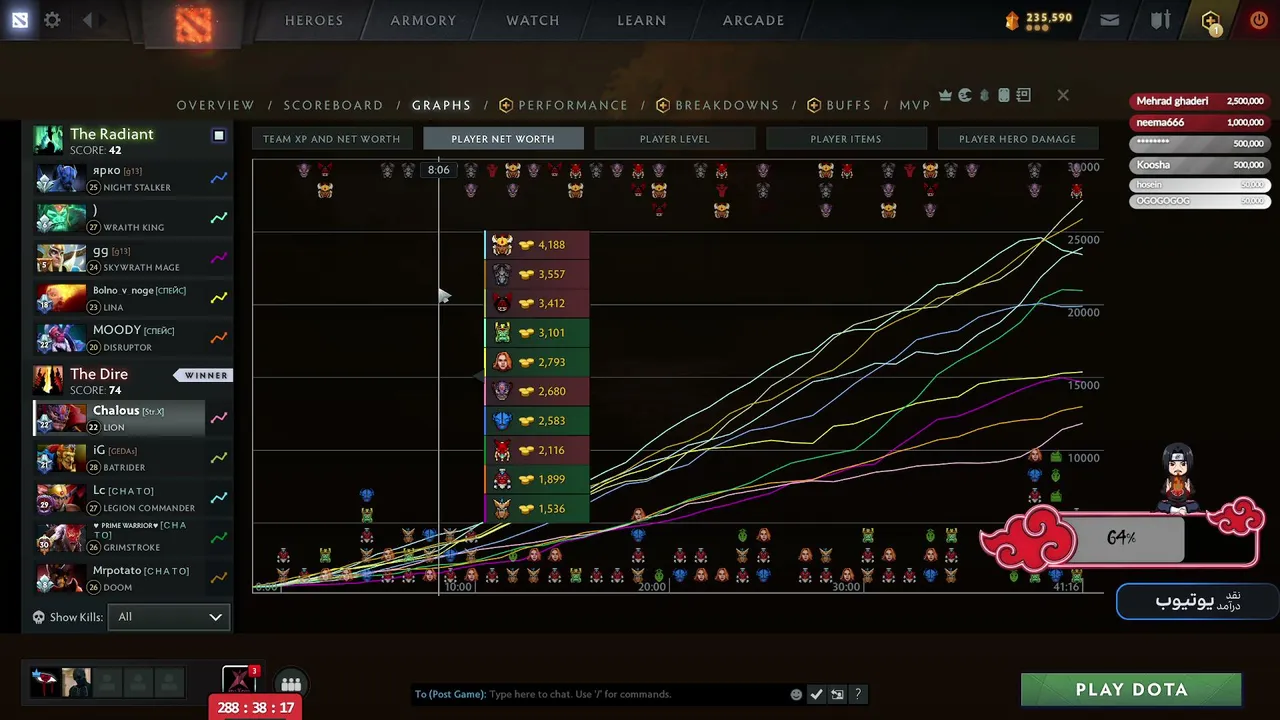Screen dimensions: 1280x720
Task: Switch to the MVP tab
Action: pyautogui.click(x=915, y=105)
